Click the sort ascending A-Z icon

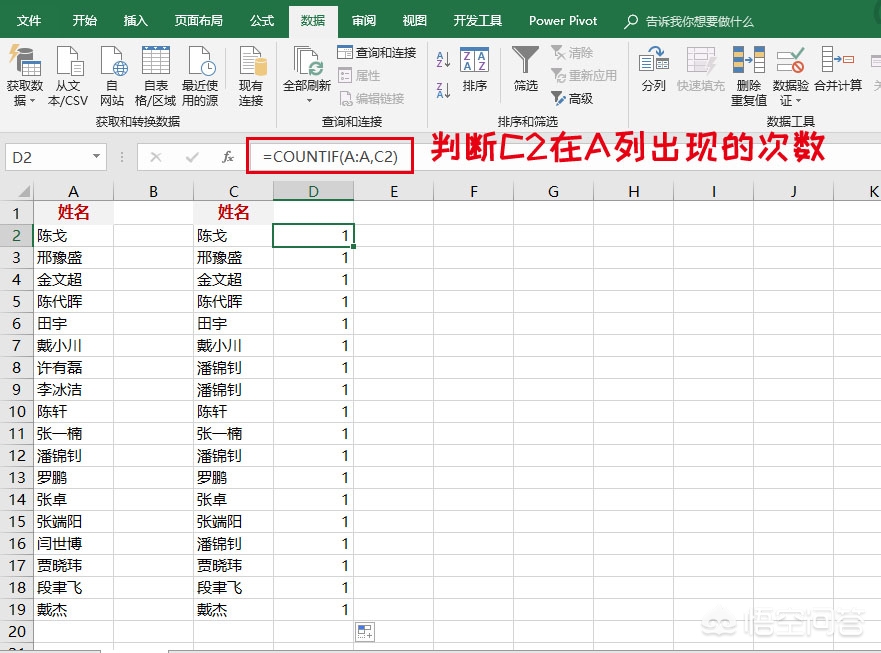pos(443,59)
